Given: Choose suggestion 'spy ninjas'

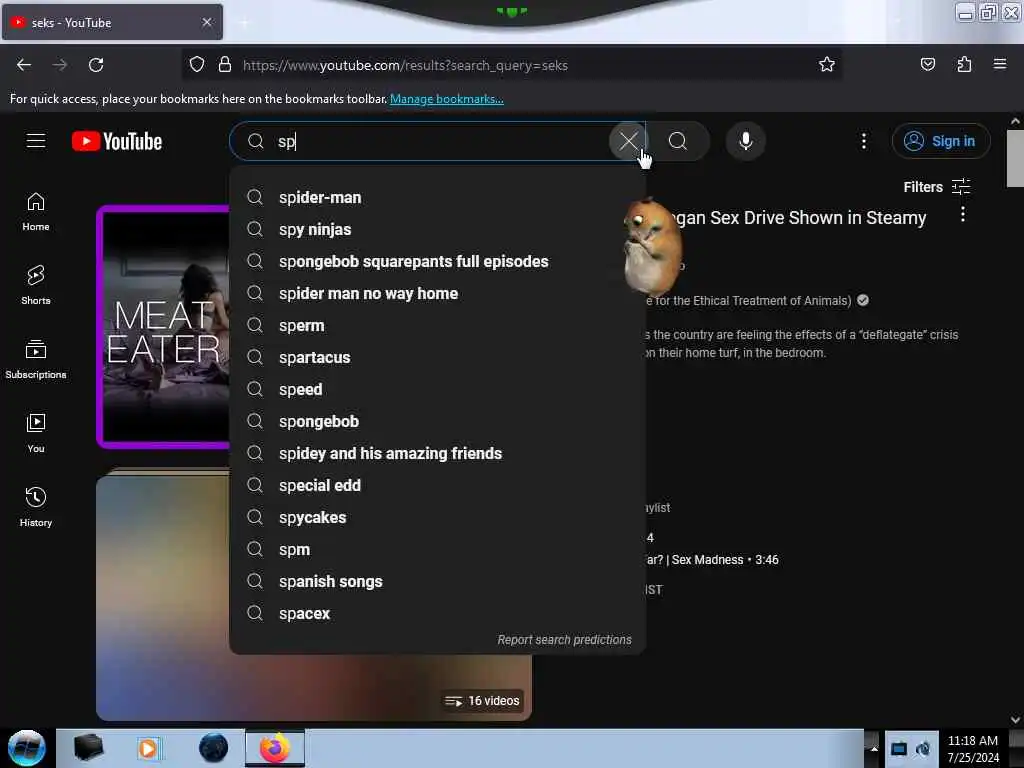Looking at the screenshot, I should (437, 229).
